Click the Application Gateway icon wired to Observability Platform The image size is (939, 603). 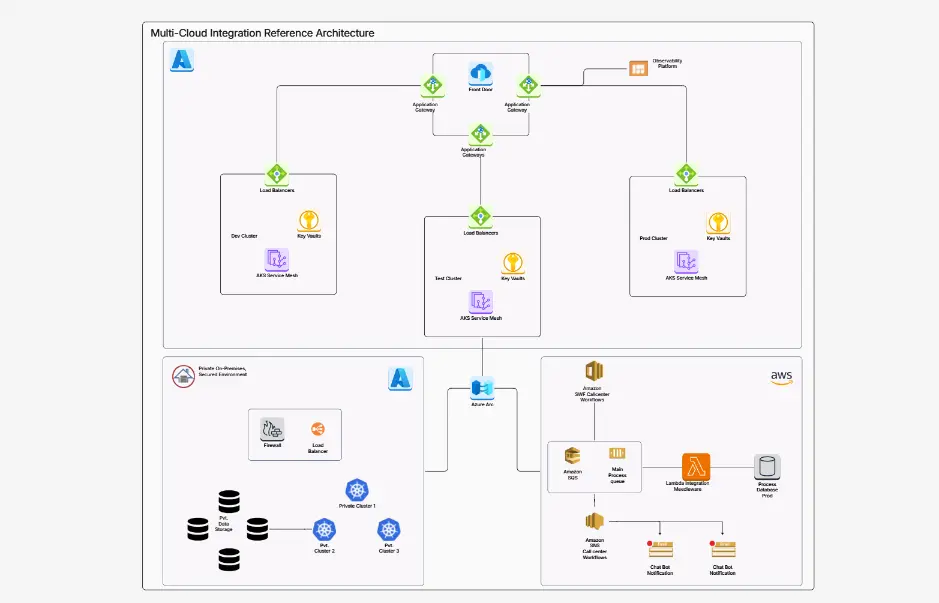528,86
